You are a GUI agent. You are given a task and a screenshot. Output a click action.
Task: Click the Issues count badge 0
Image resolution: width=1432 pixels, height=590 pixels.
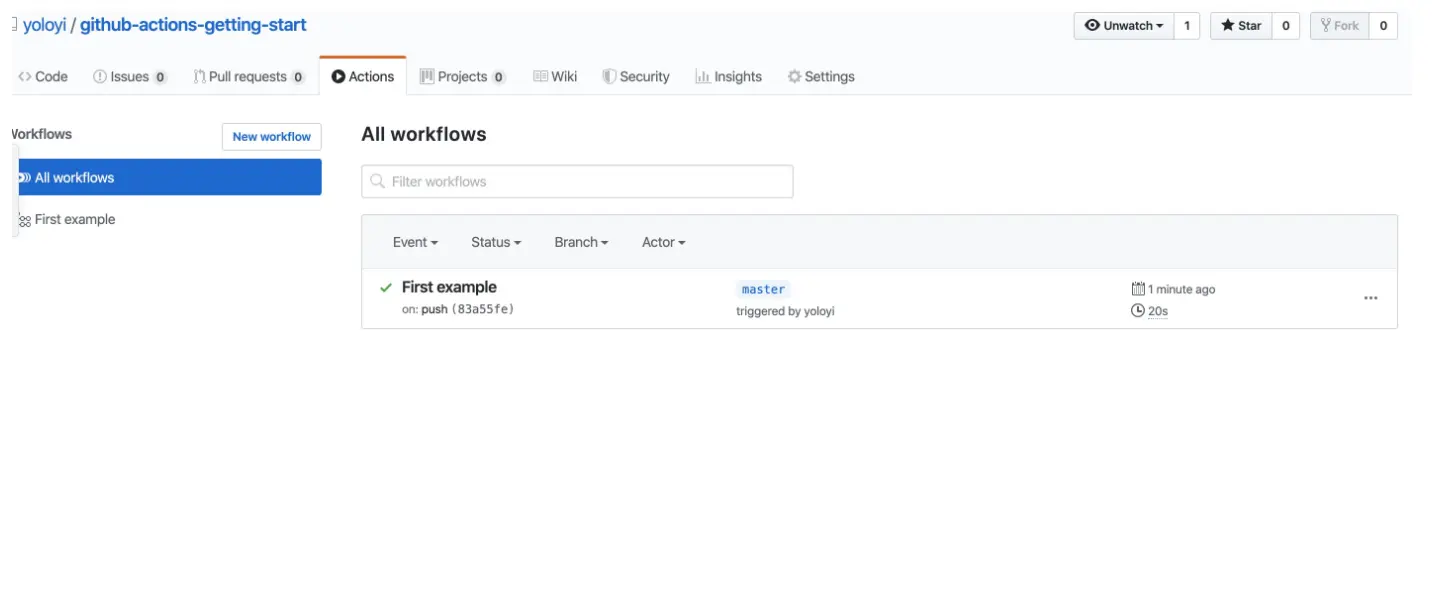pos(160,77)
